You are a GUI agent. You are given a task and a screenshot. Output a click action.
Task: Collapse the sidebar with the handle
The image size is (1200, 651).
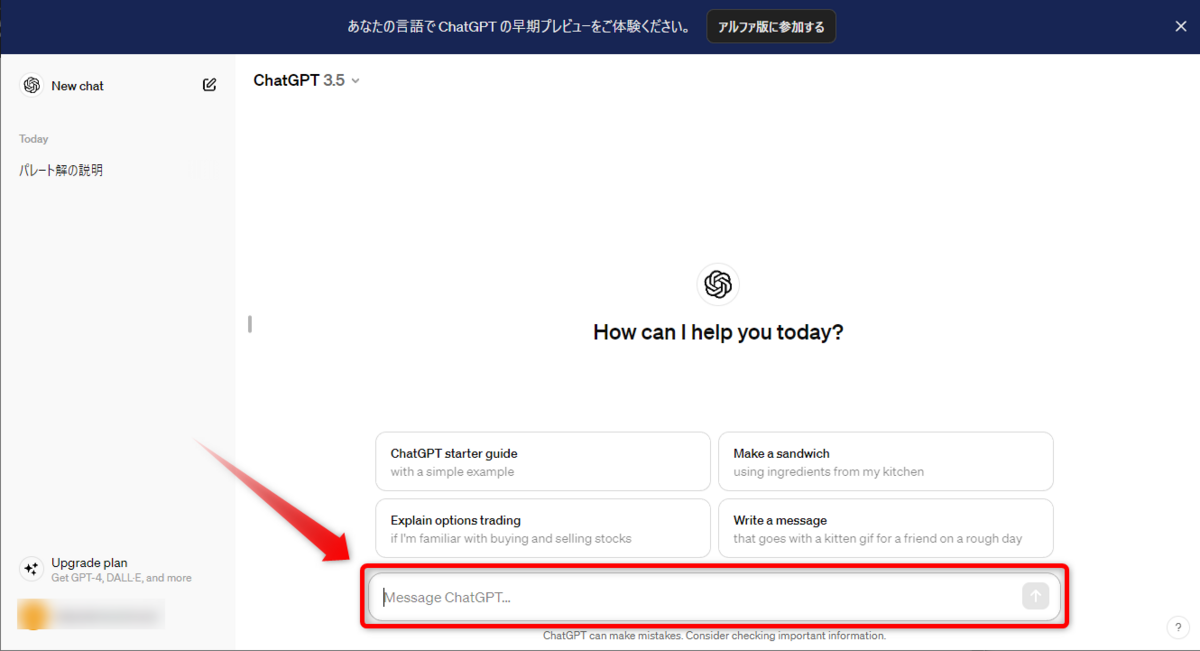tap(250, 324)
